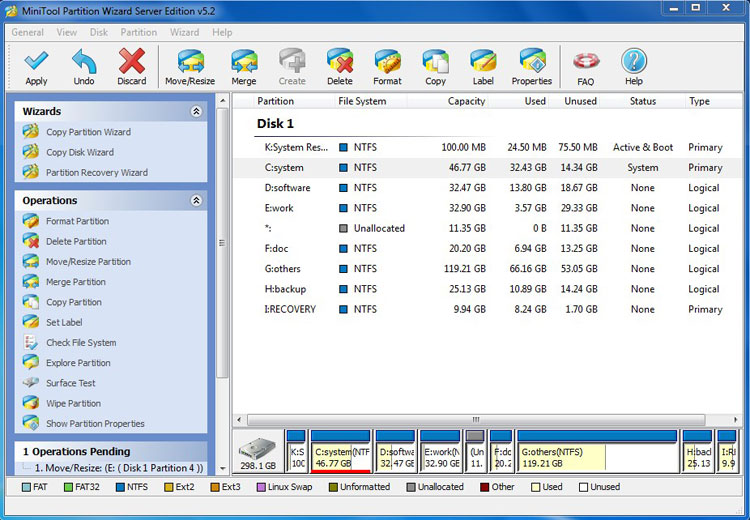The height and width of the screenshot is (520, 750).
Task: Select the F:doc partition row
Action: (x=488, y=248)
